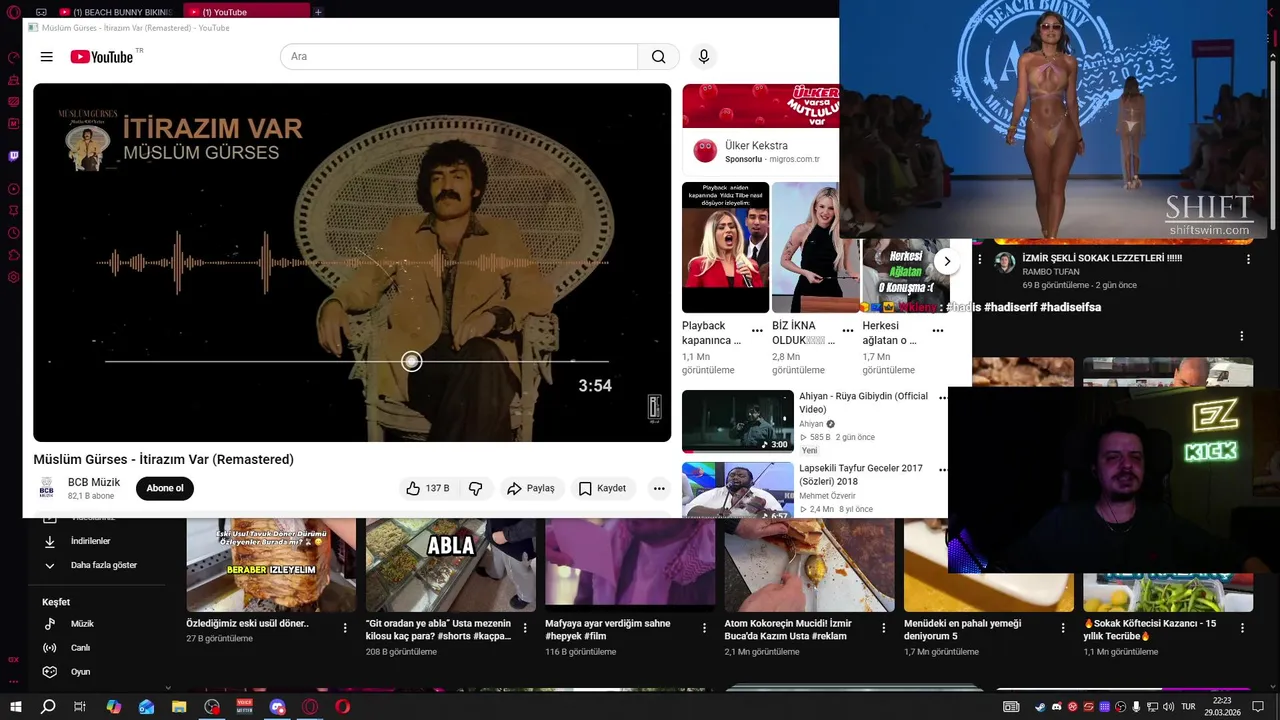The height and width of the screenshot is (720, 1280).
Task: Dislike the video with thumbs-down icon
Action: [476, 488]
